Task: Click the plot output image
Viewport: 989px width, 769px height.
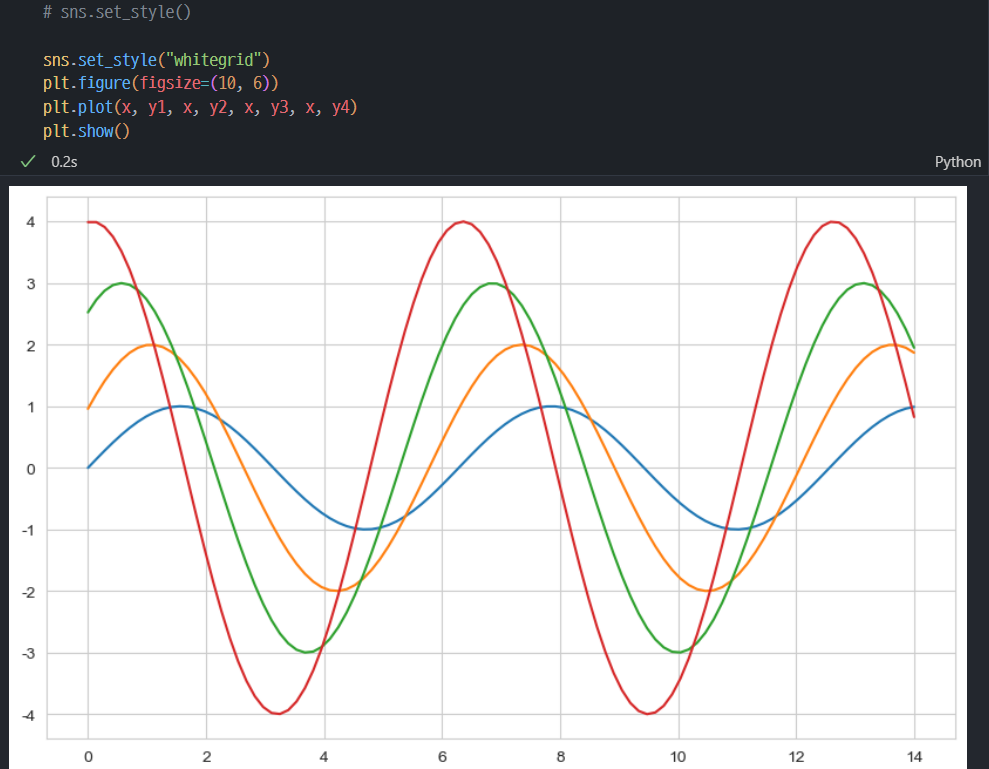Action: click(488, 478)
